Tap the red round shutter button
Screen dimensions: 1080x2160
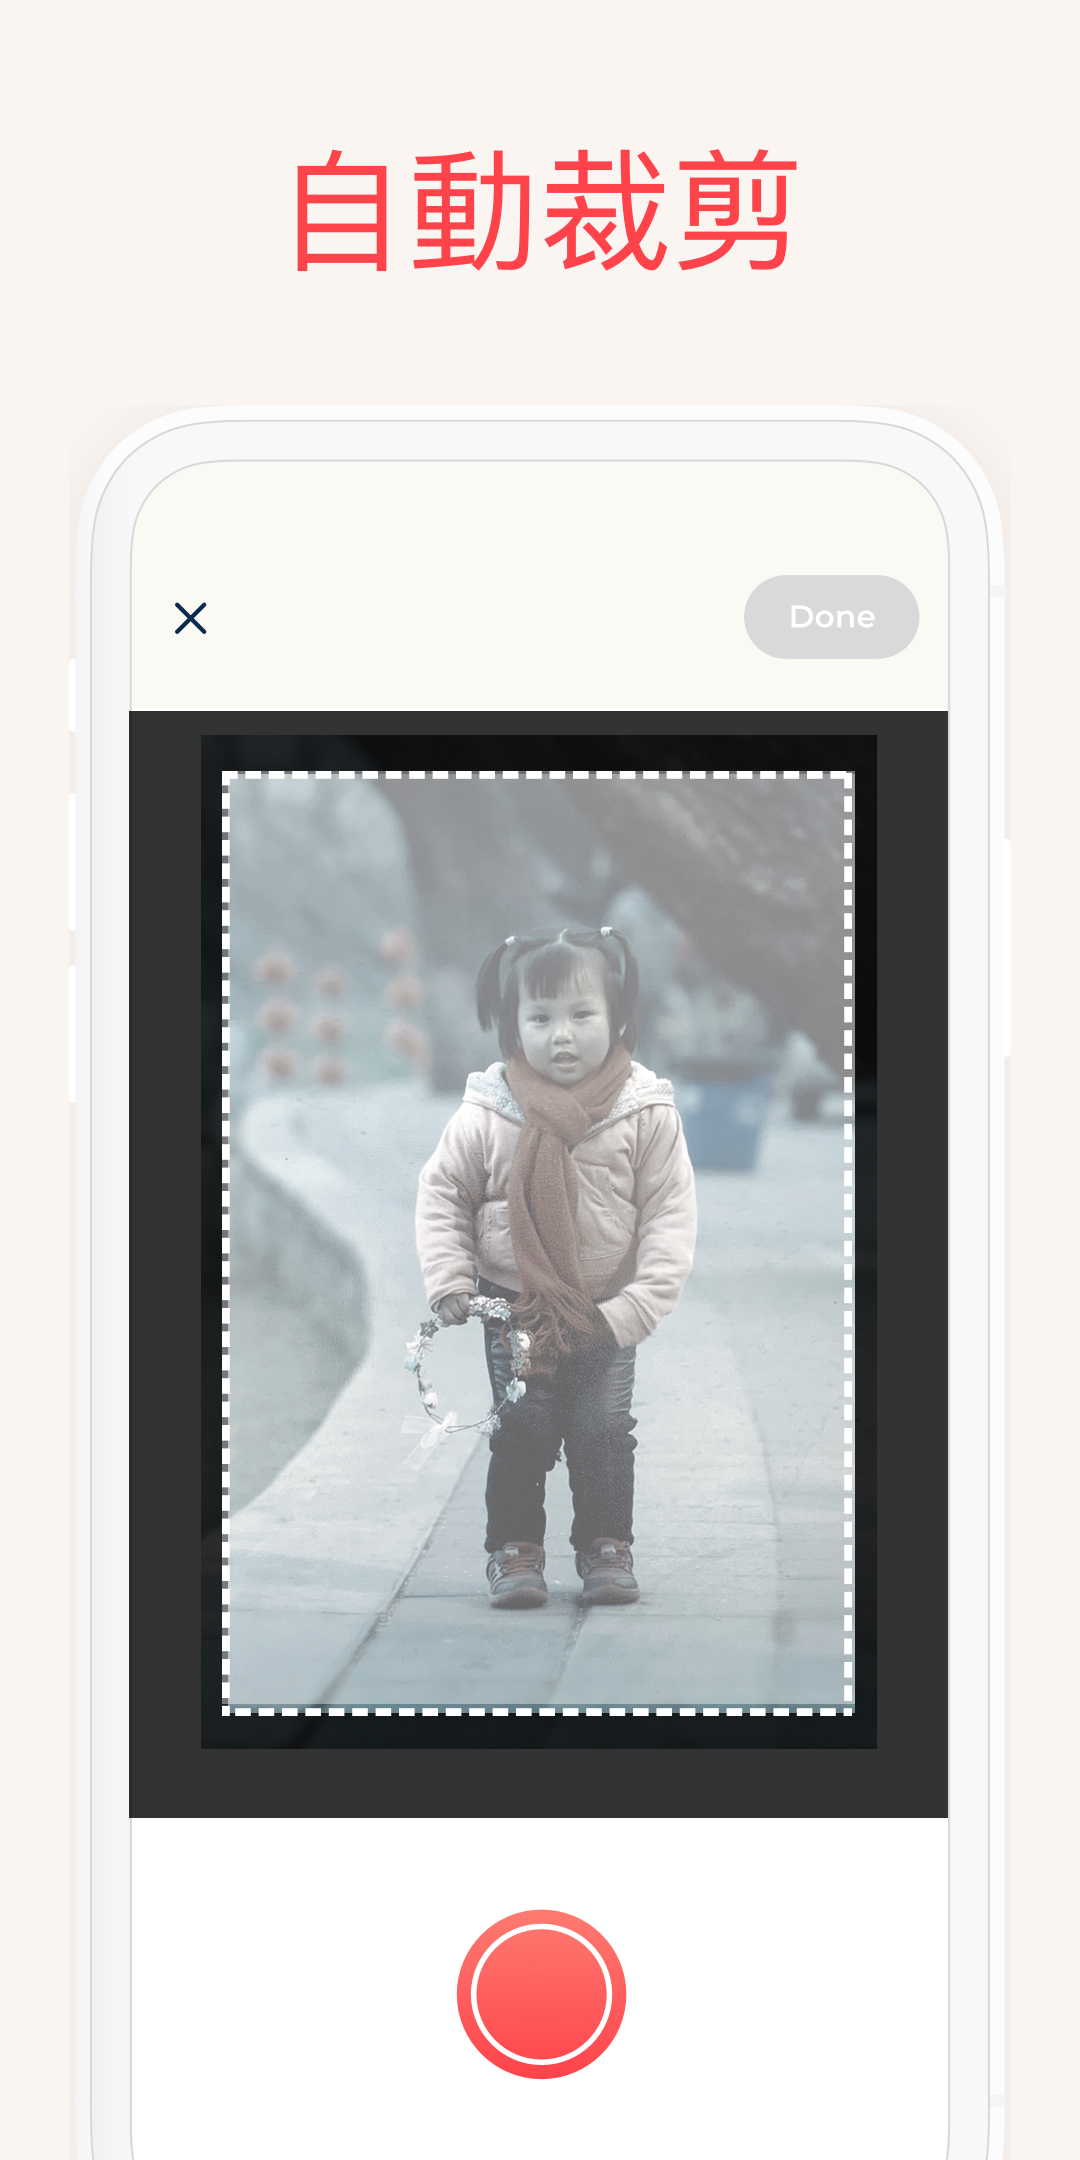point(541,1994)
